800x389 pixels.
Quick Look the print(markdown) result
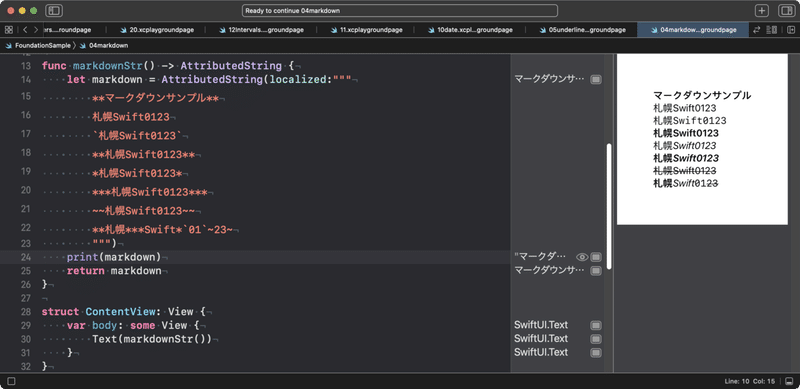click(582, 257)
